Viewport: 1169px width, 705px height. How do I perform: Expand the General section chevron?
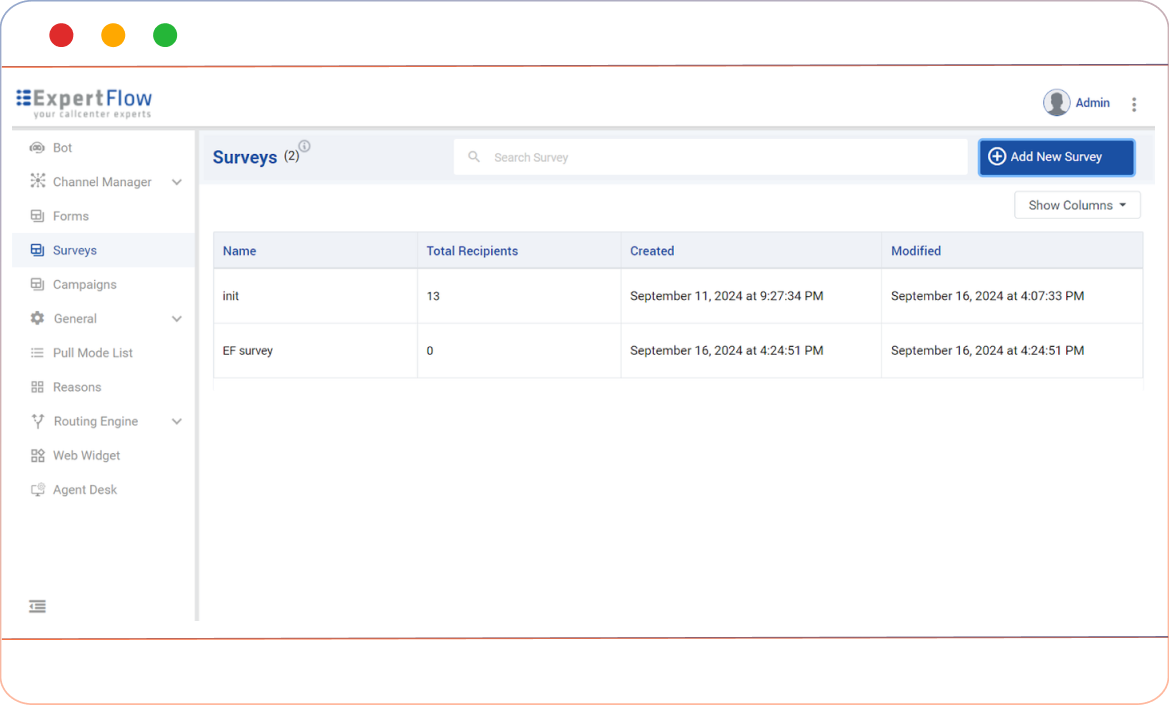click(177, 319)
